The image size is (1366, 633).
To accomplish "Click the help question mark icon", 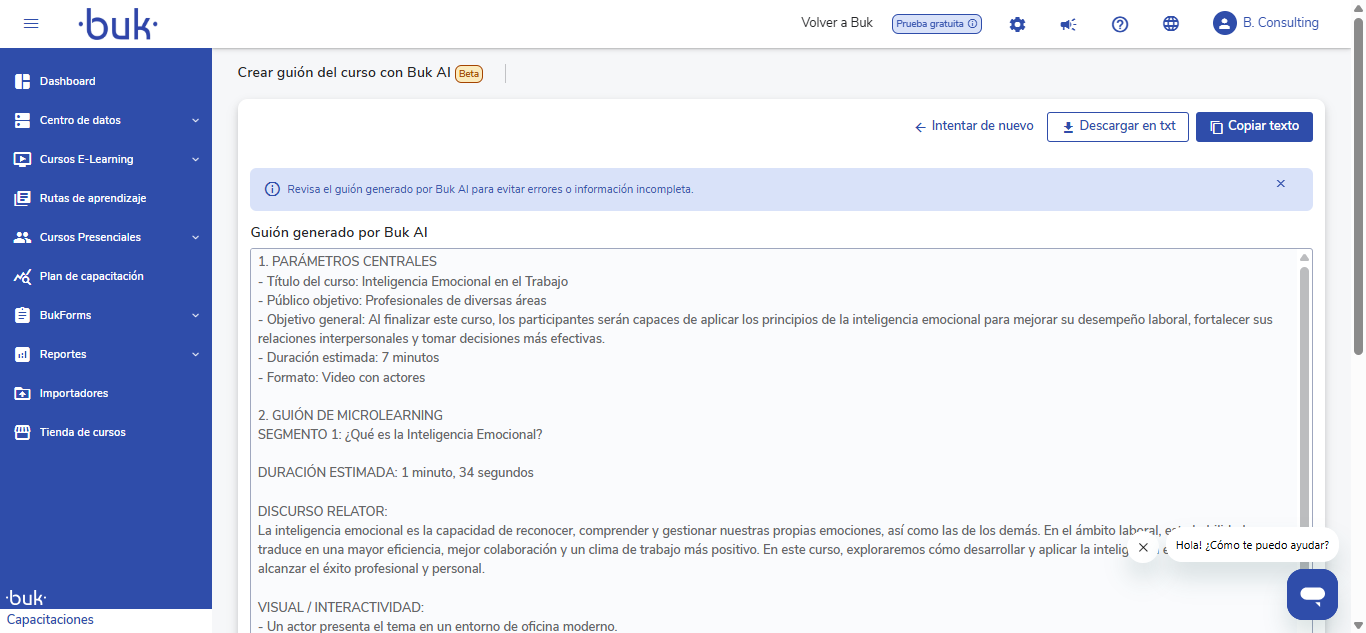I will tap(1120, 24).
